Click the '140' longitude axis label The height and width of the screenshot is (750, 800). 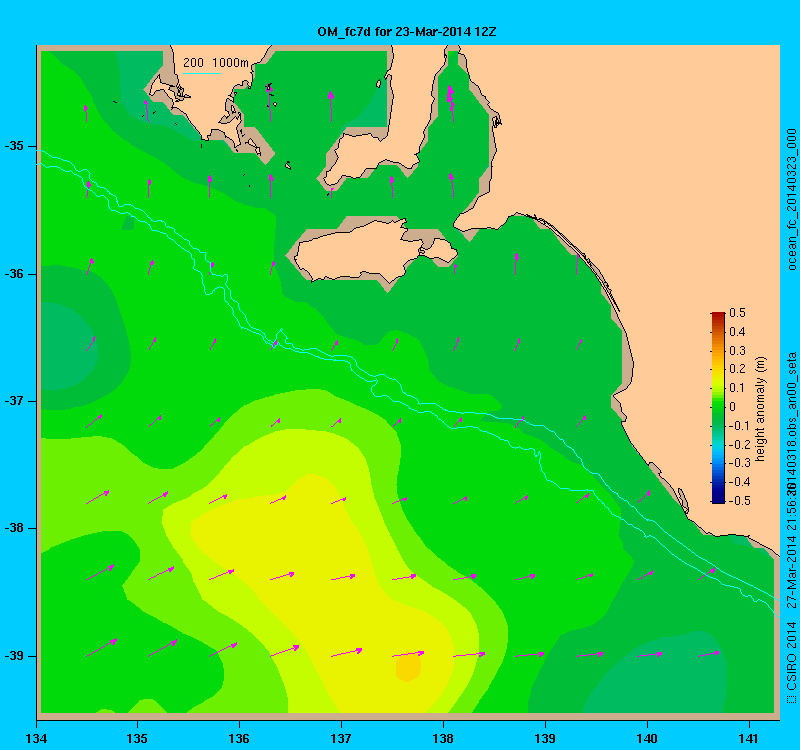(x=647, y=738)
